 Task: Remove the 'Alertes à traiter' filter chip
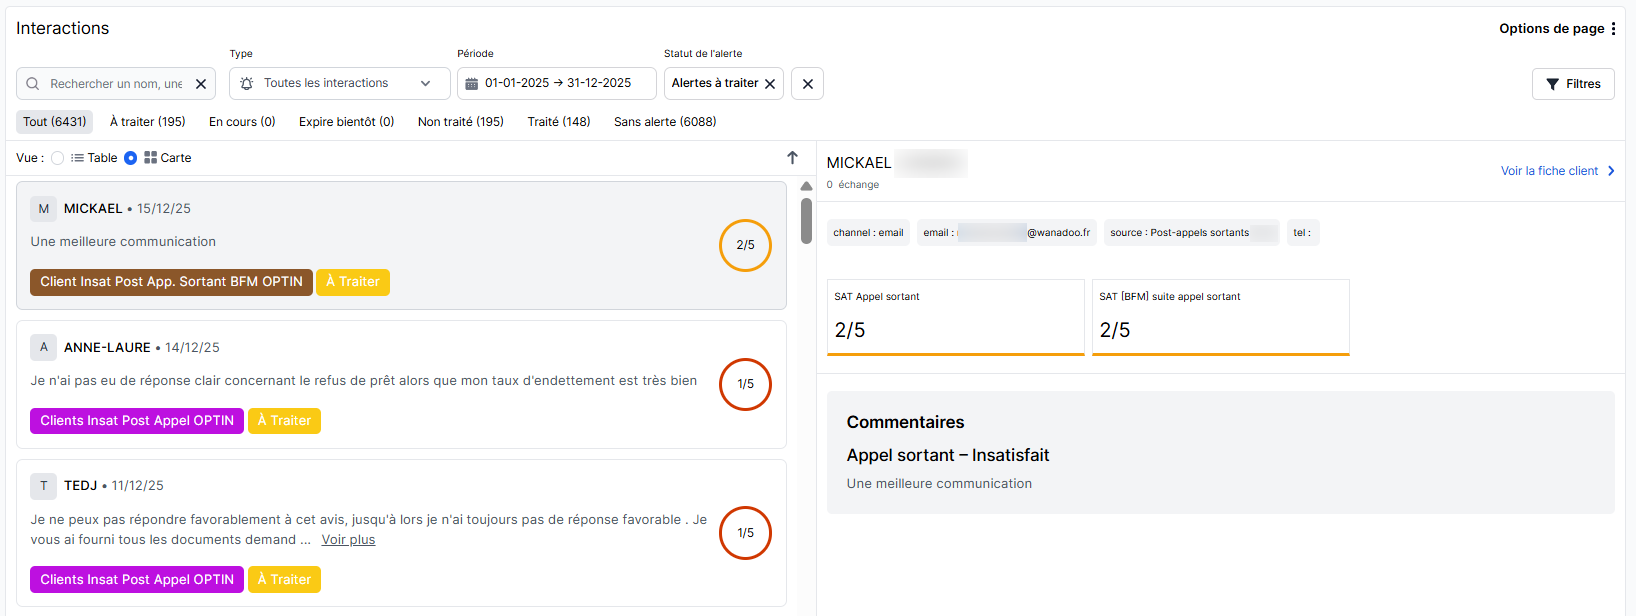pos(770,84)
